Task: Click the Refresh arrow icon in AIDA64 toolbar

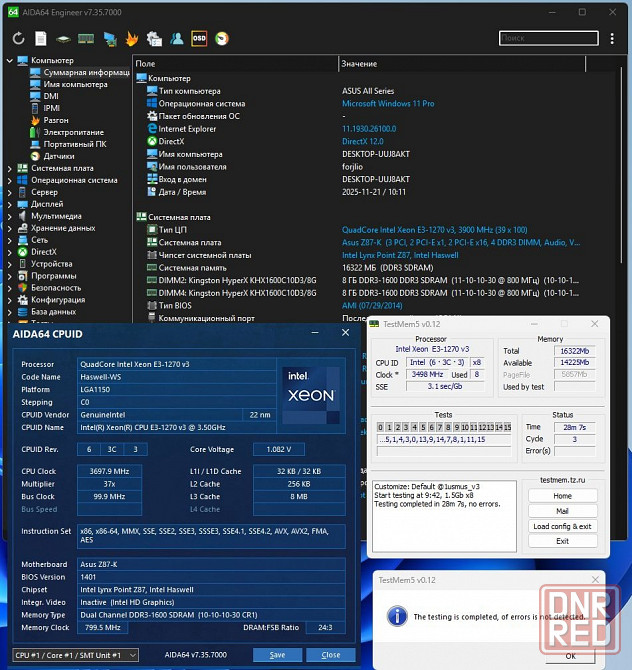Action: [18, 39]
